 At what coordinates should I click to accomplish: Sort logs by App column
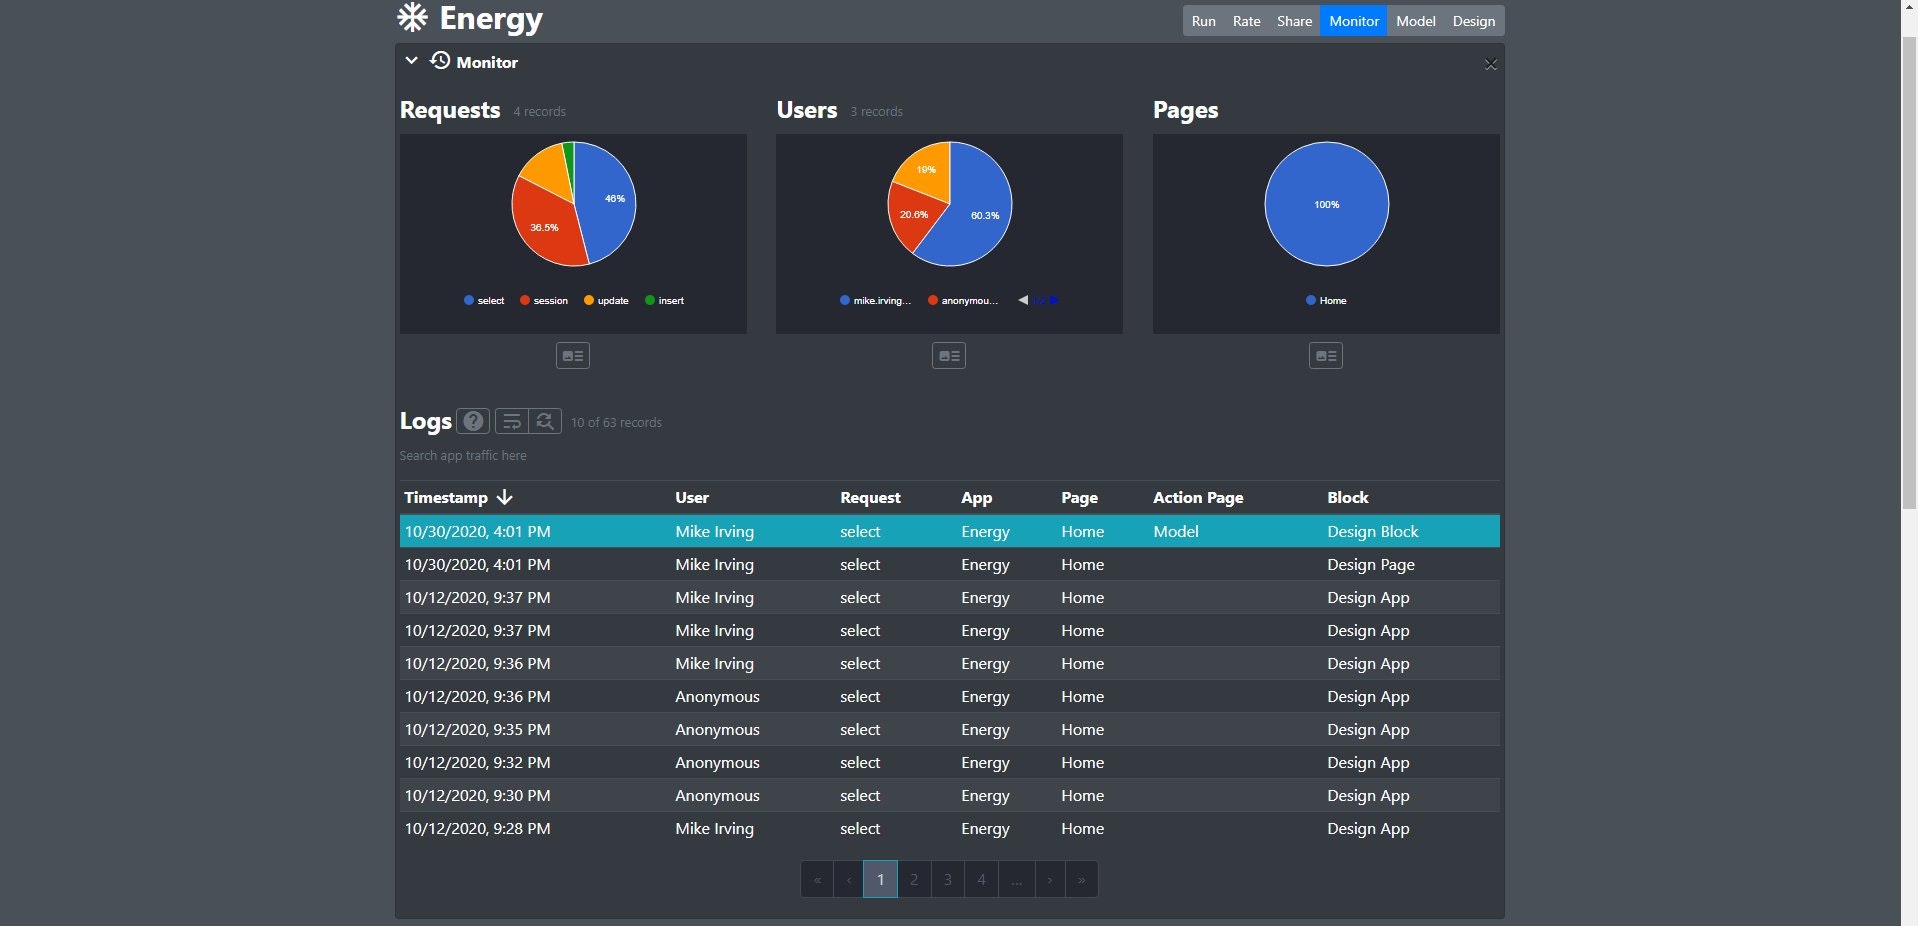click(x=976, y=498)
